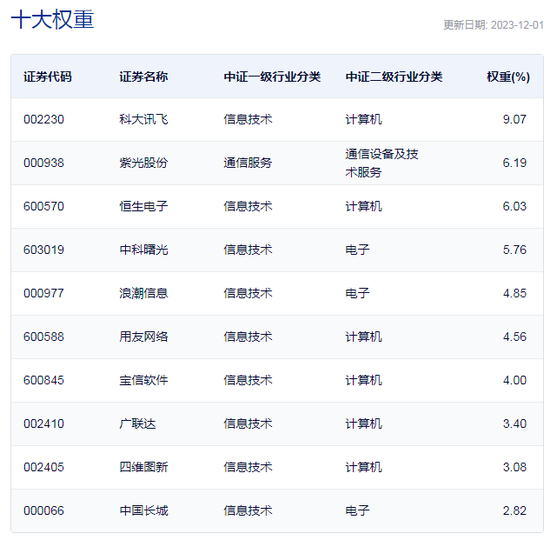Image resolution: width=550 pixels, height=540 pixels.
Task: Select the 权重(%) column header
Action: pyautogui.click(x=508, y=77)
